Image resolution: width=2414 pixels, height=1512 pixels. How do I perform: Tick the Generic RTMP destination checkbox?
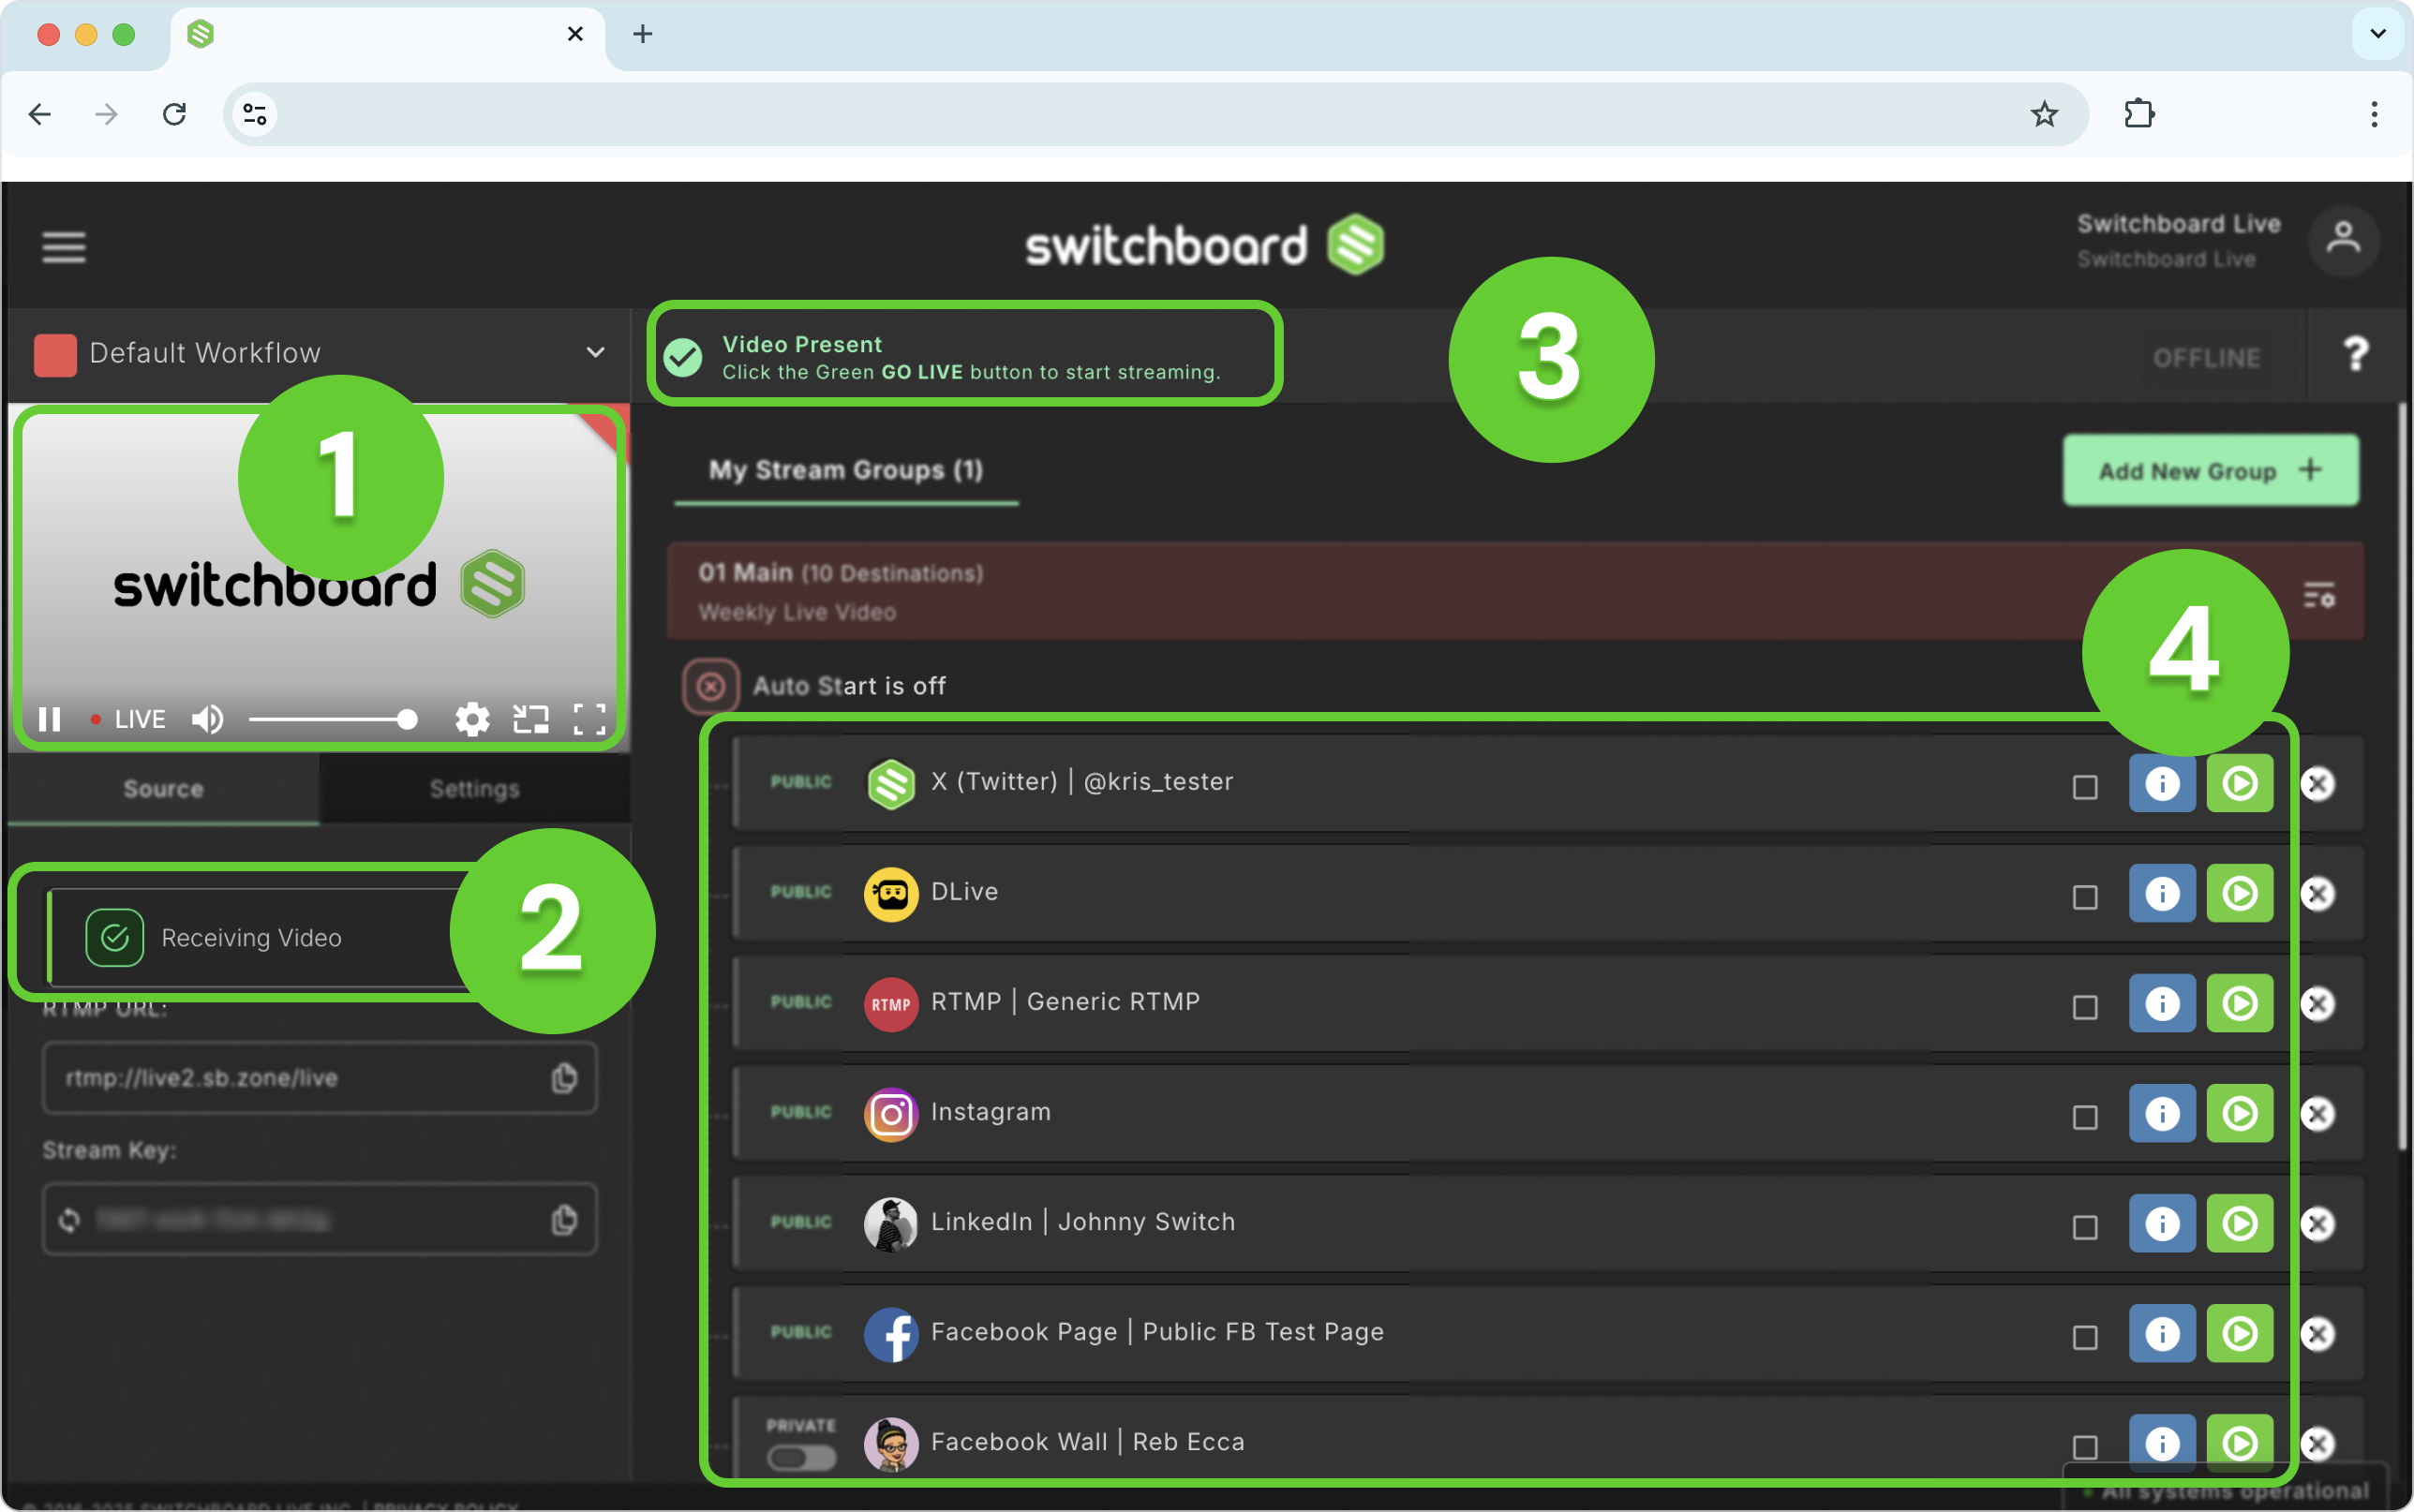click(2085, 1007)
